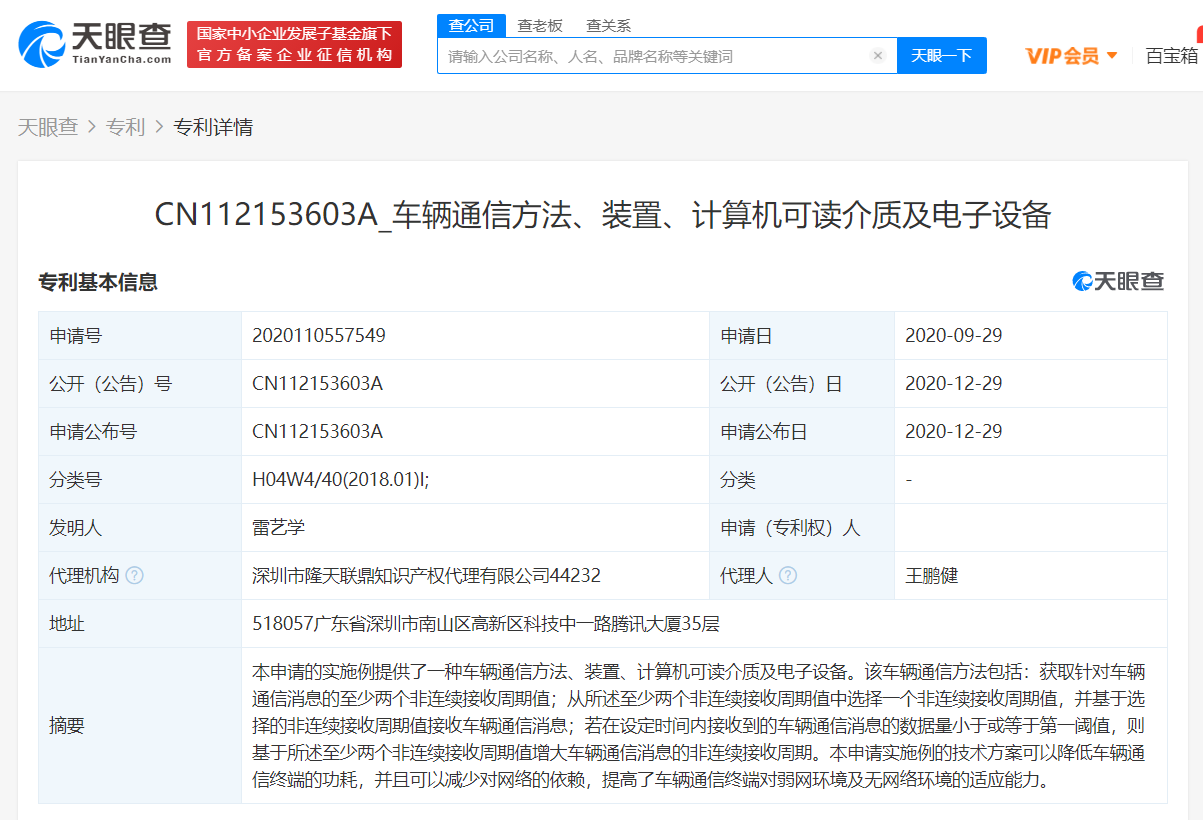Click the 代理机构 label text
The height and width of the screenshot is (820, 1203).
point(84,576)
